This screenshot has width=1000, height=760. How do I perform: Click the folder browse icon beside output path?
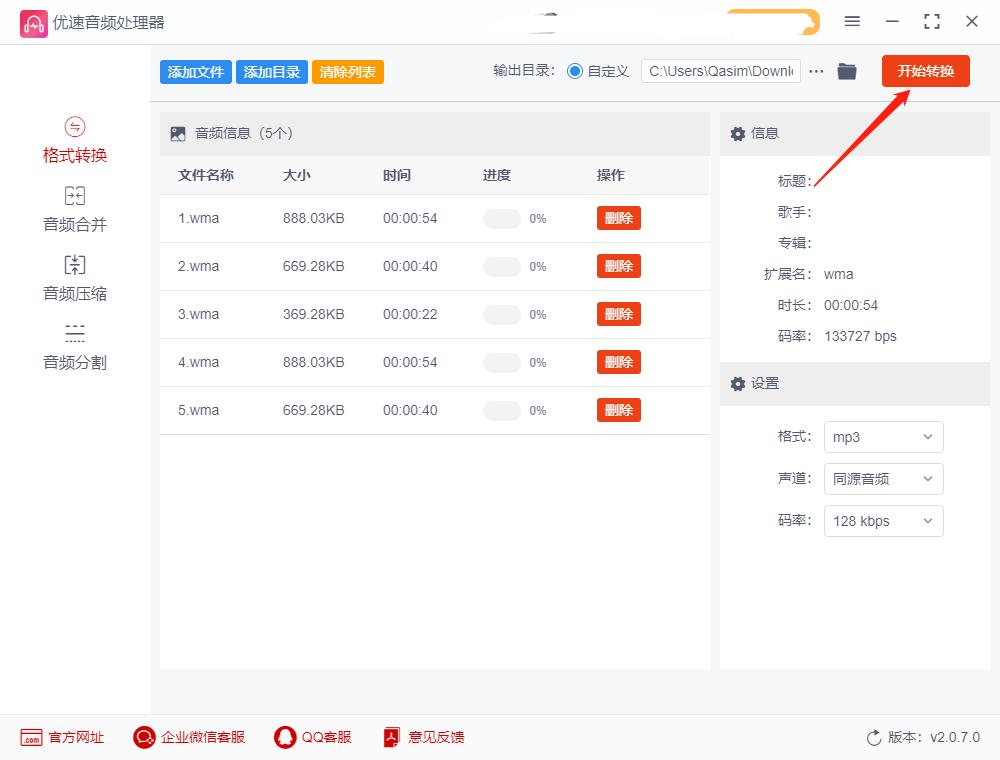847,71
